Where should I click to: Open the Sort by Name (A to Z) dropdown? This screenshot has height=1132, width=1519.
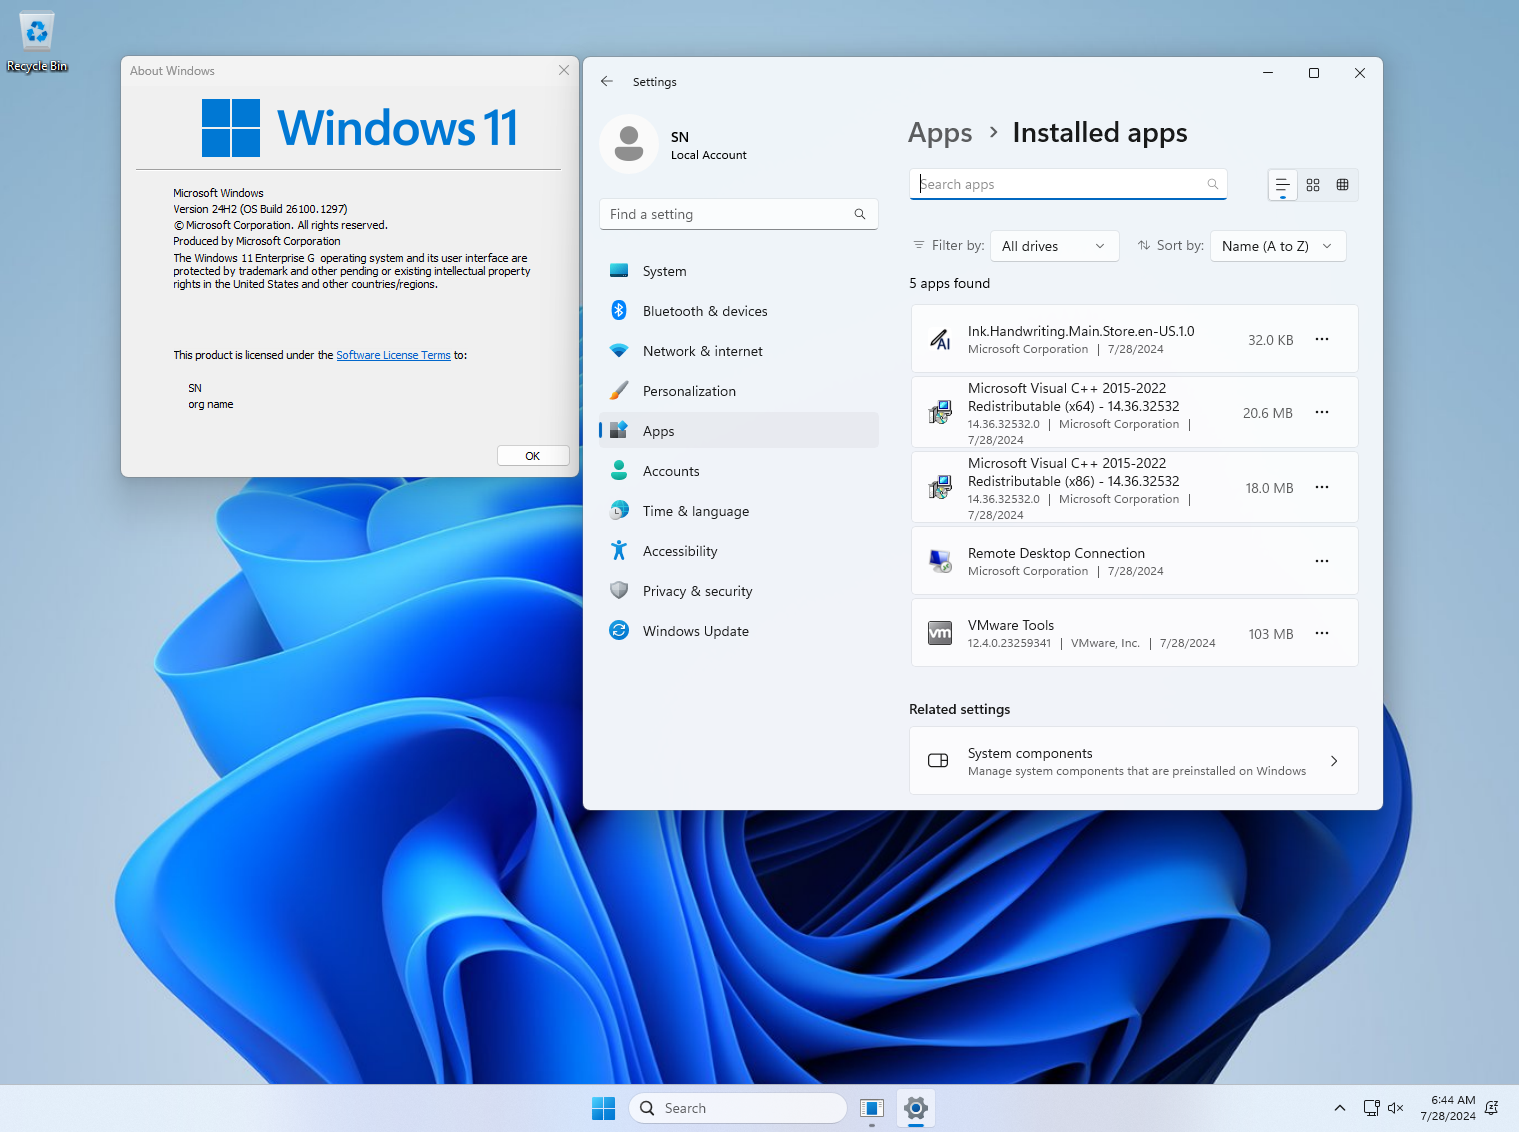click(1278, 246)
